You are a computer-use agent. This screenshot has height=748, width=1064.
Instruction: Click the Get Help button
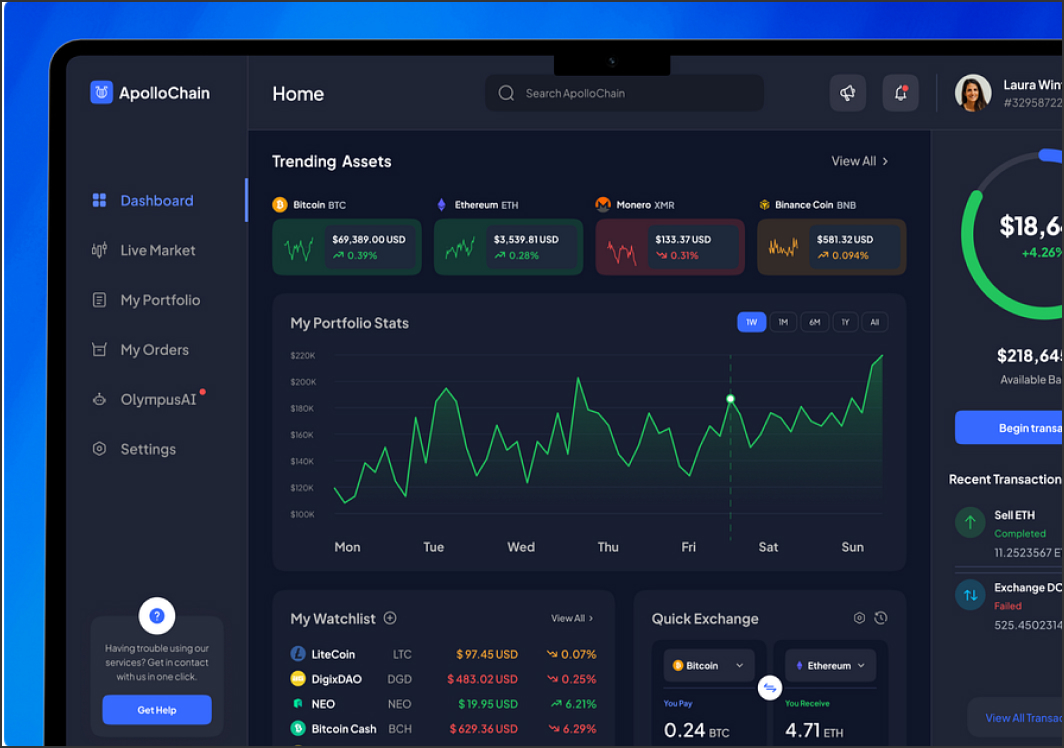(157, 710)
